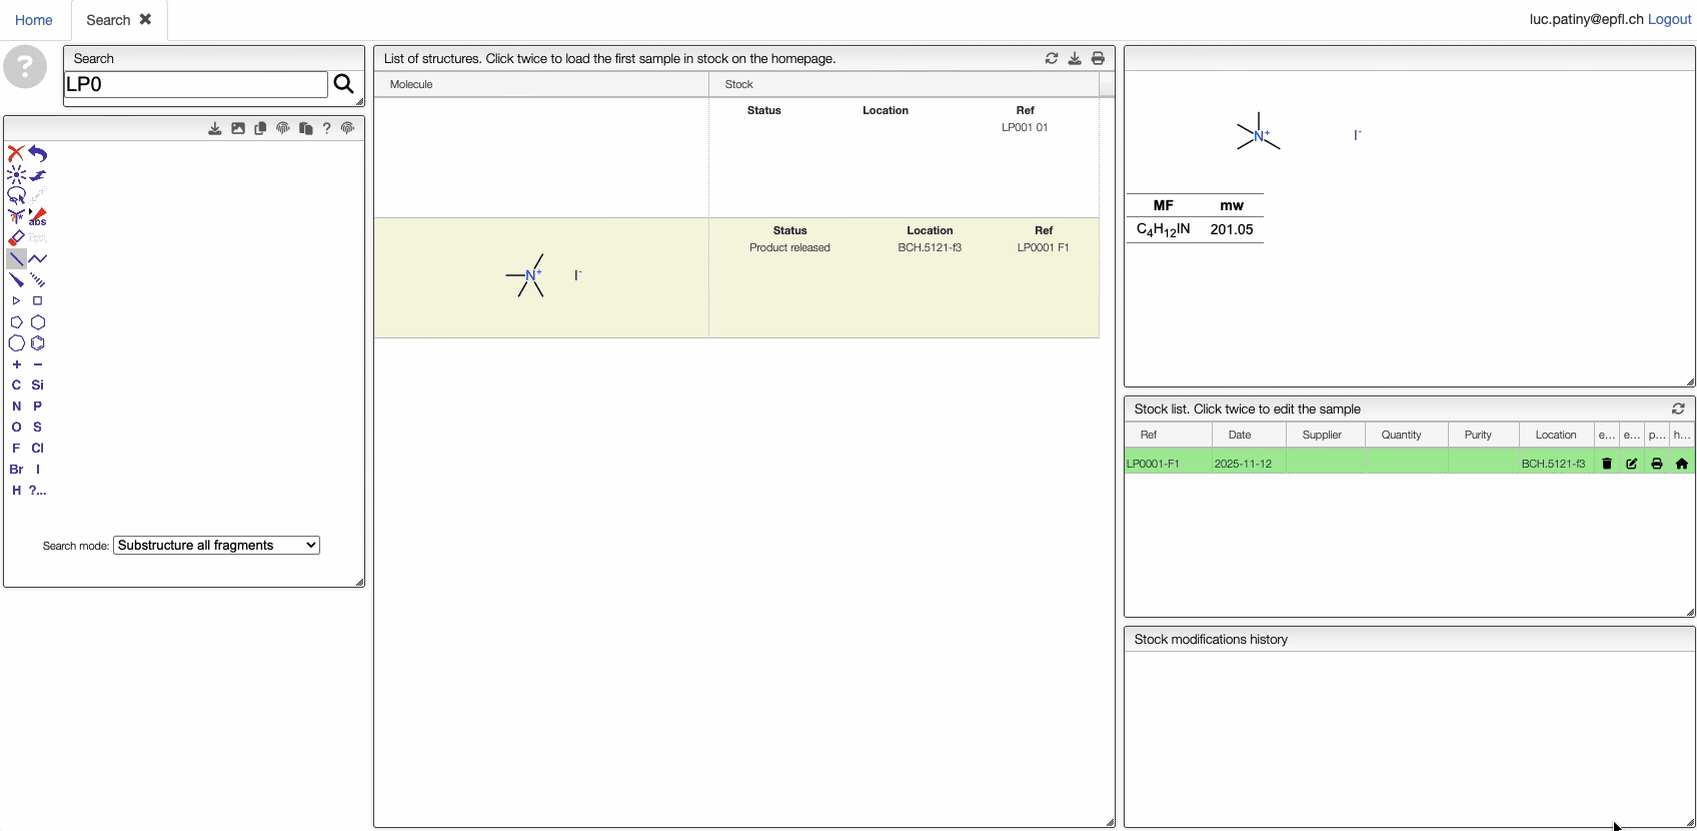The height and width of the screenshot is (831, 1697).
Task: Close the Search tab
Action: (x=146, y=19)
